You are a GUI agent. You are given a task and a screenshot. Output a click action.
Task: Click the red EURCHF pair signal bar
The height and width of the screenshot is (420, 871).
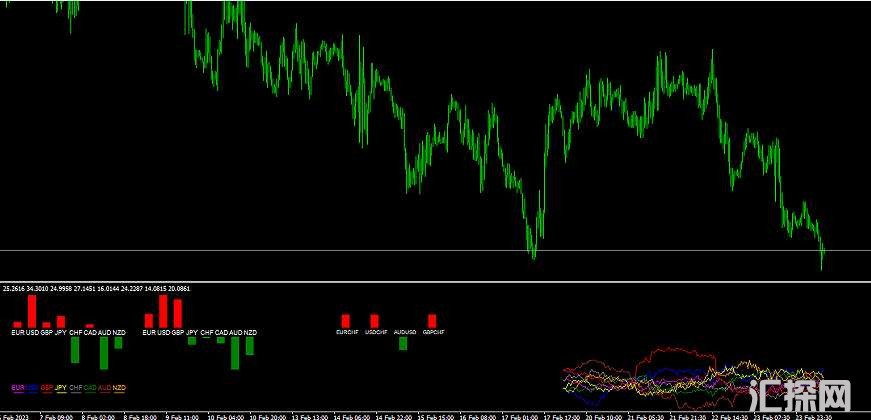[x=346, y=320]
